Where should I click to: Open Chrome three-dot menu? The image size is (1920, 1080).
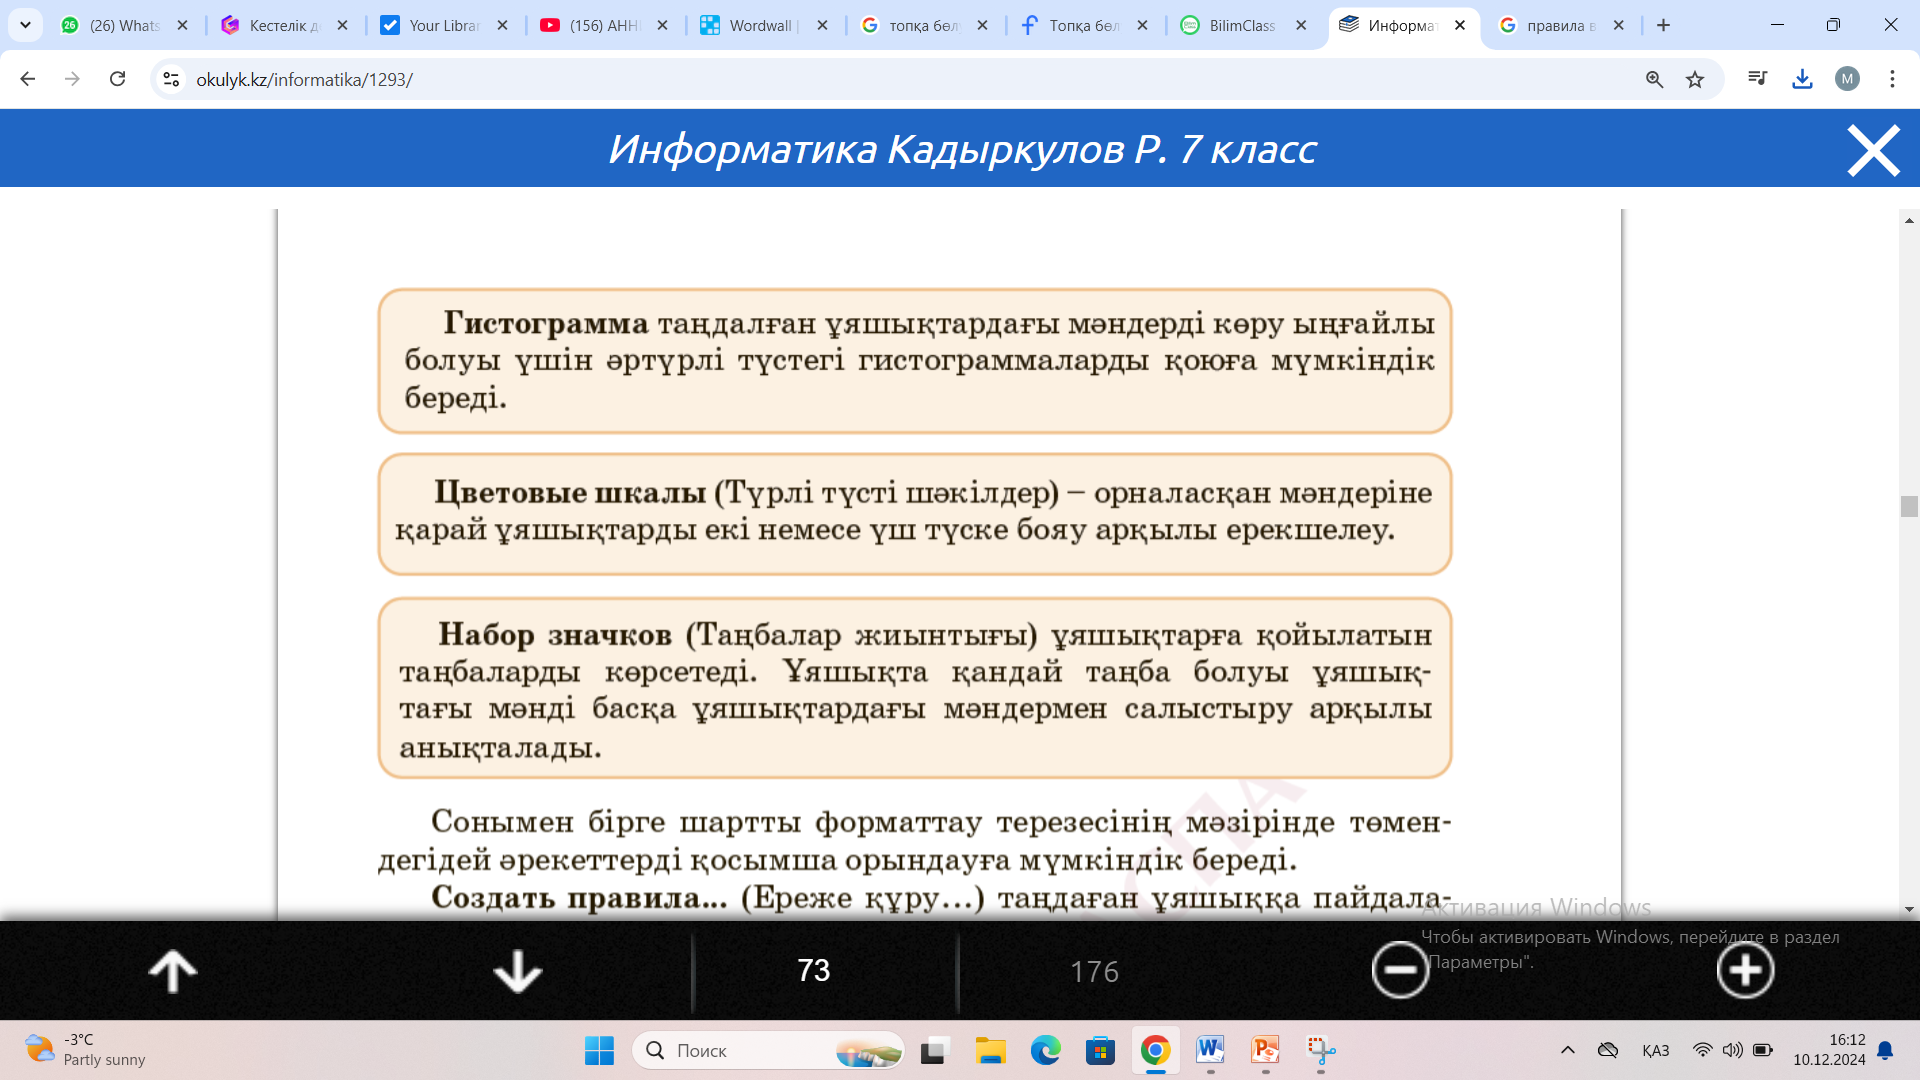click(1892, 79)
